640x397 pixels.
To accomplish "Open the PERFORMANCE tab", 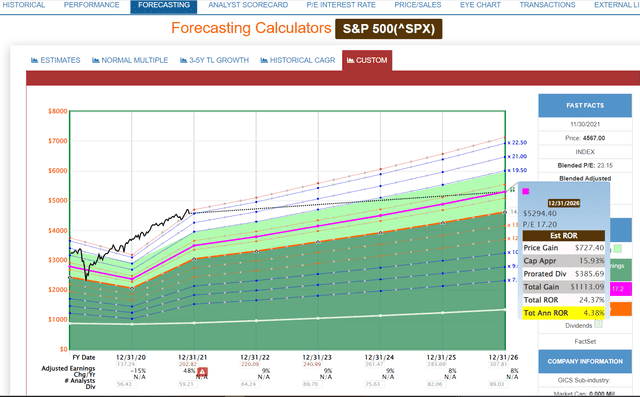I will pos(91,5).
